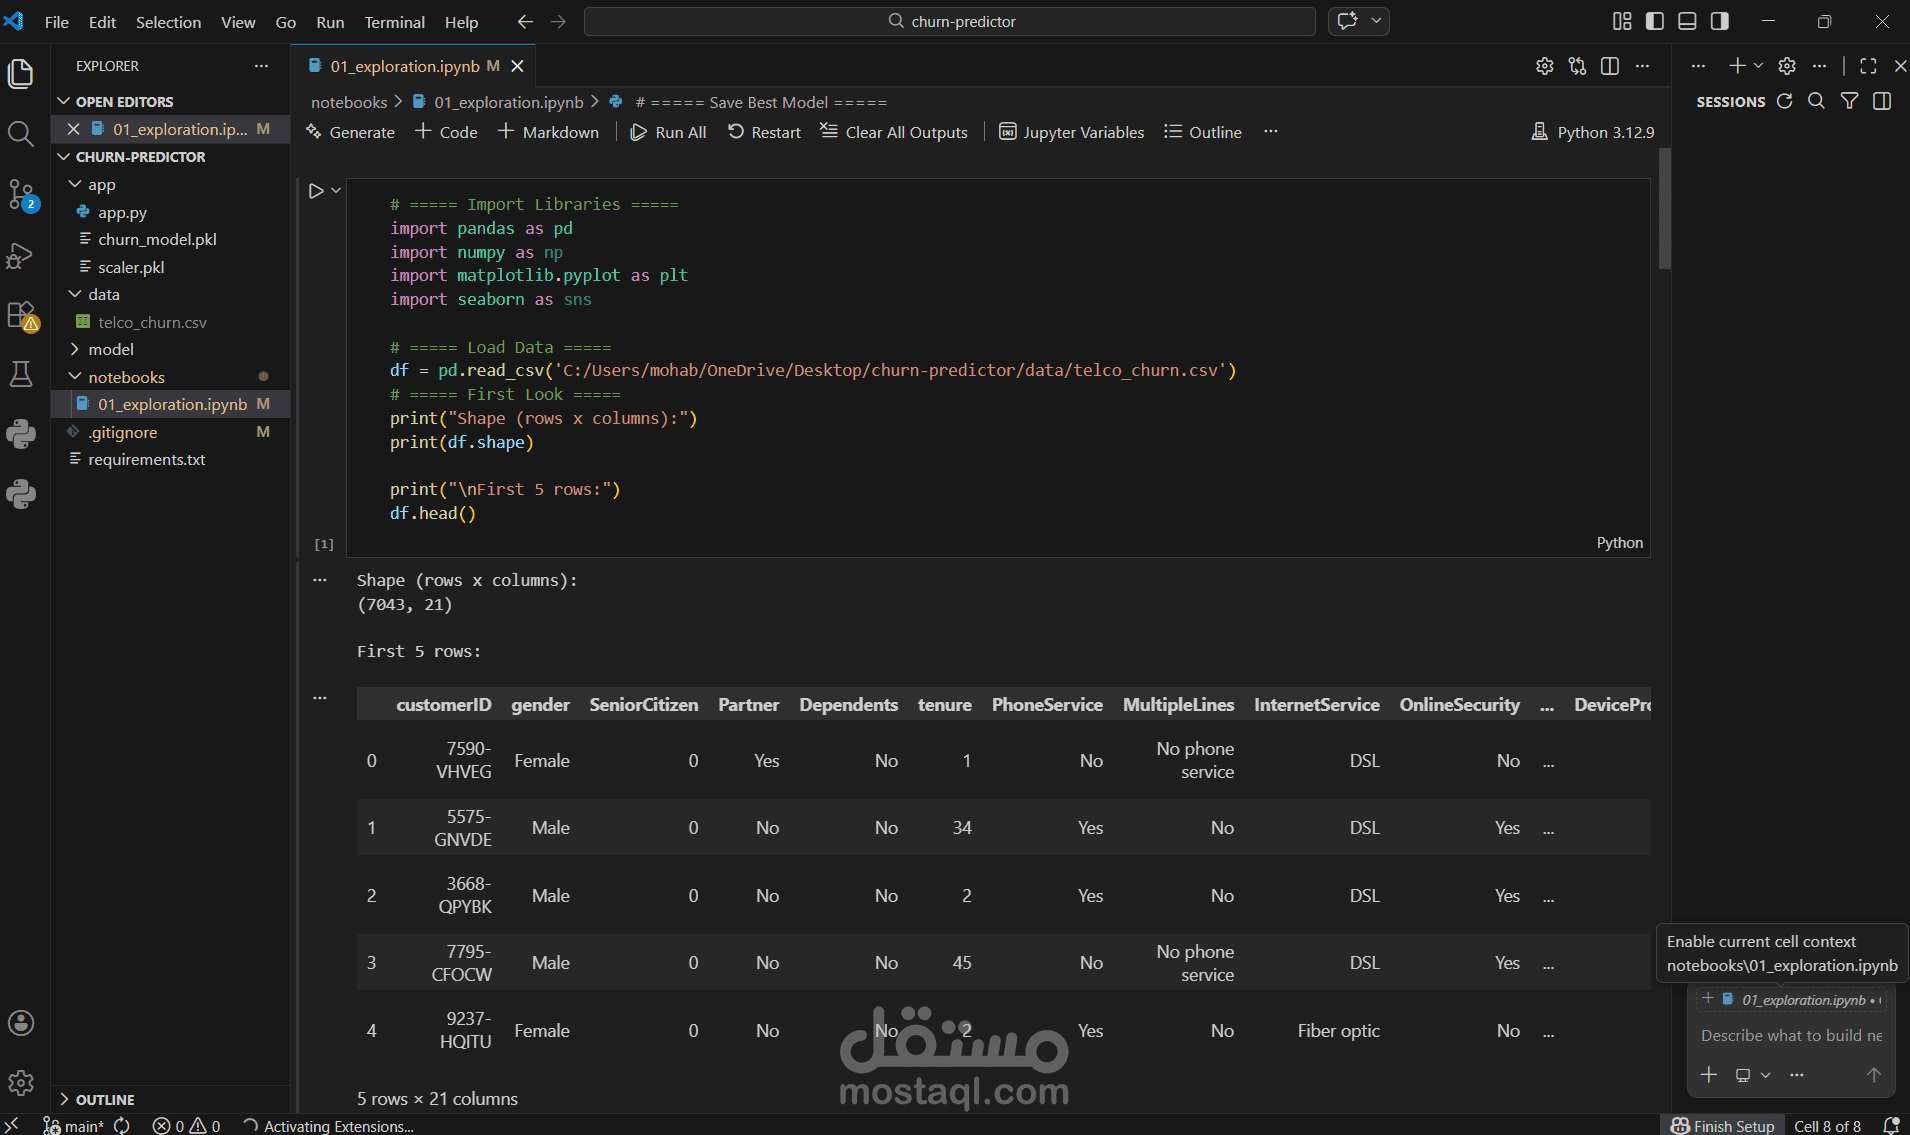The width and height of the screenshot is (1910, 1135).
Task: Toggle the secondary side bar layout button
Action: click(1720, 21)
